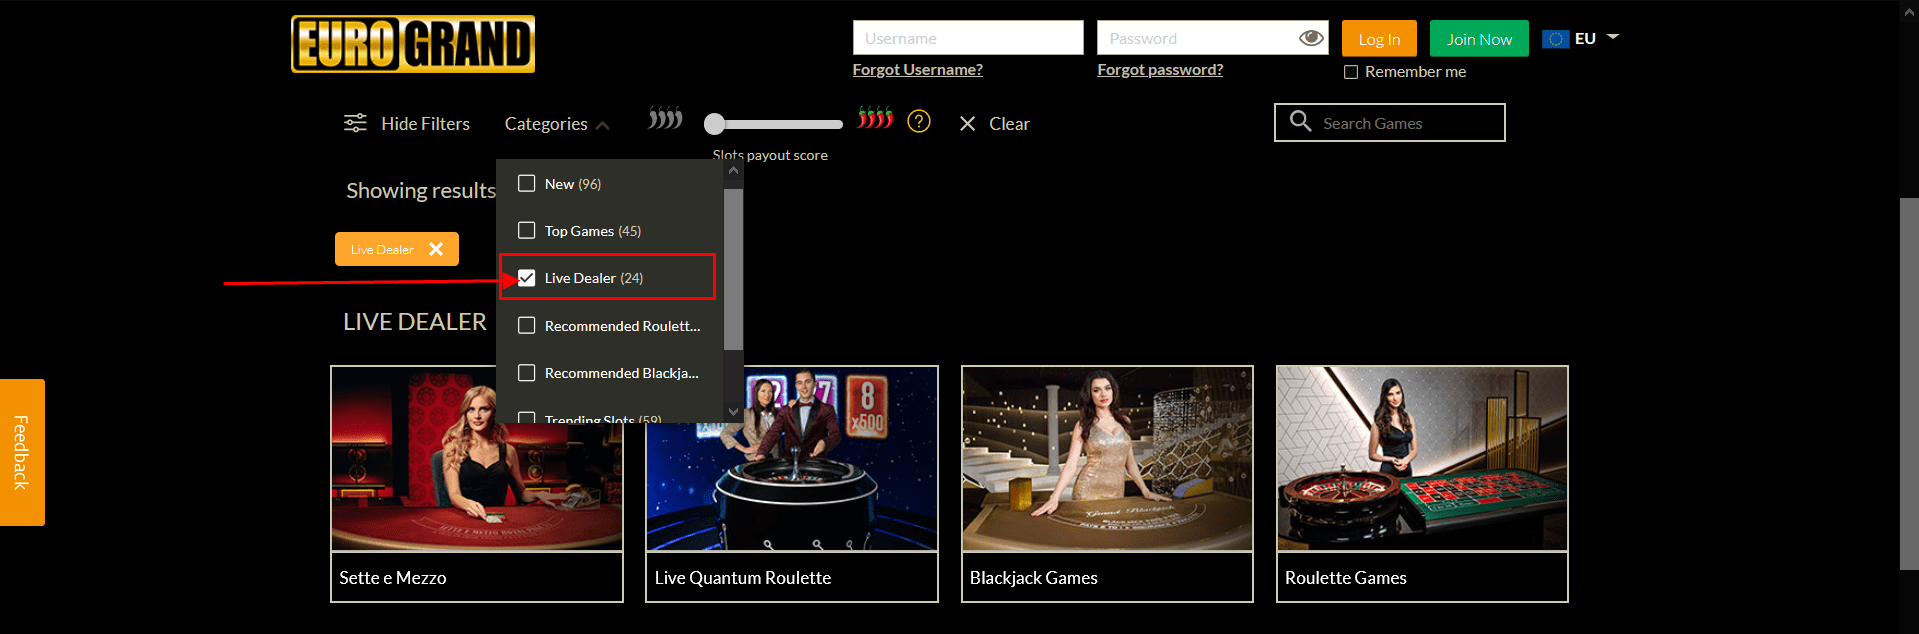
Task: Click the slots payout score slider handle
Action: point(714,124)
